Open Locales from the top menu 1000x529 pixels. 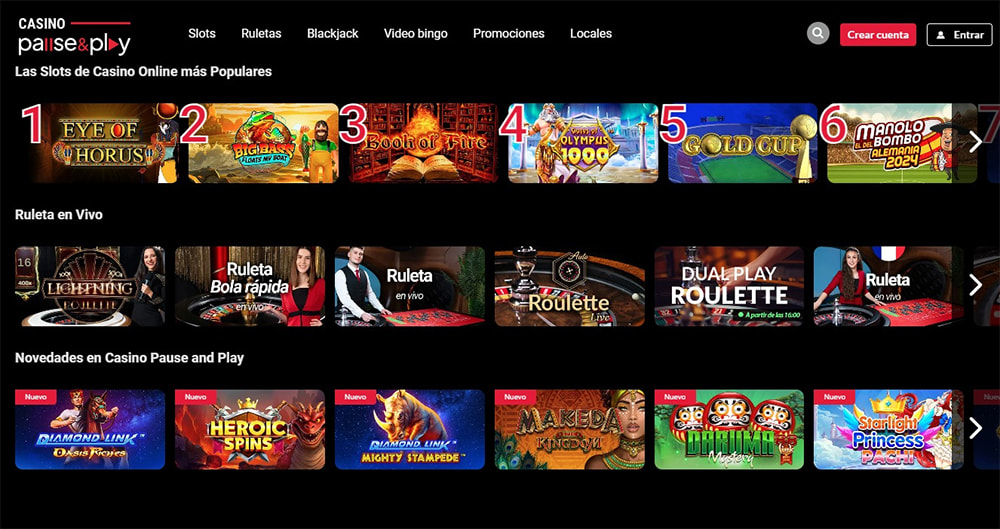[591, 34]
